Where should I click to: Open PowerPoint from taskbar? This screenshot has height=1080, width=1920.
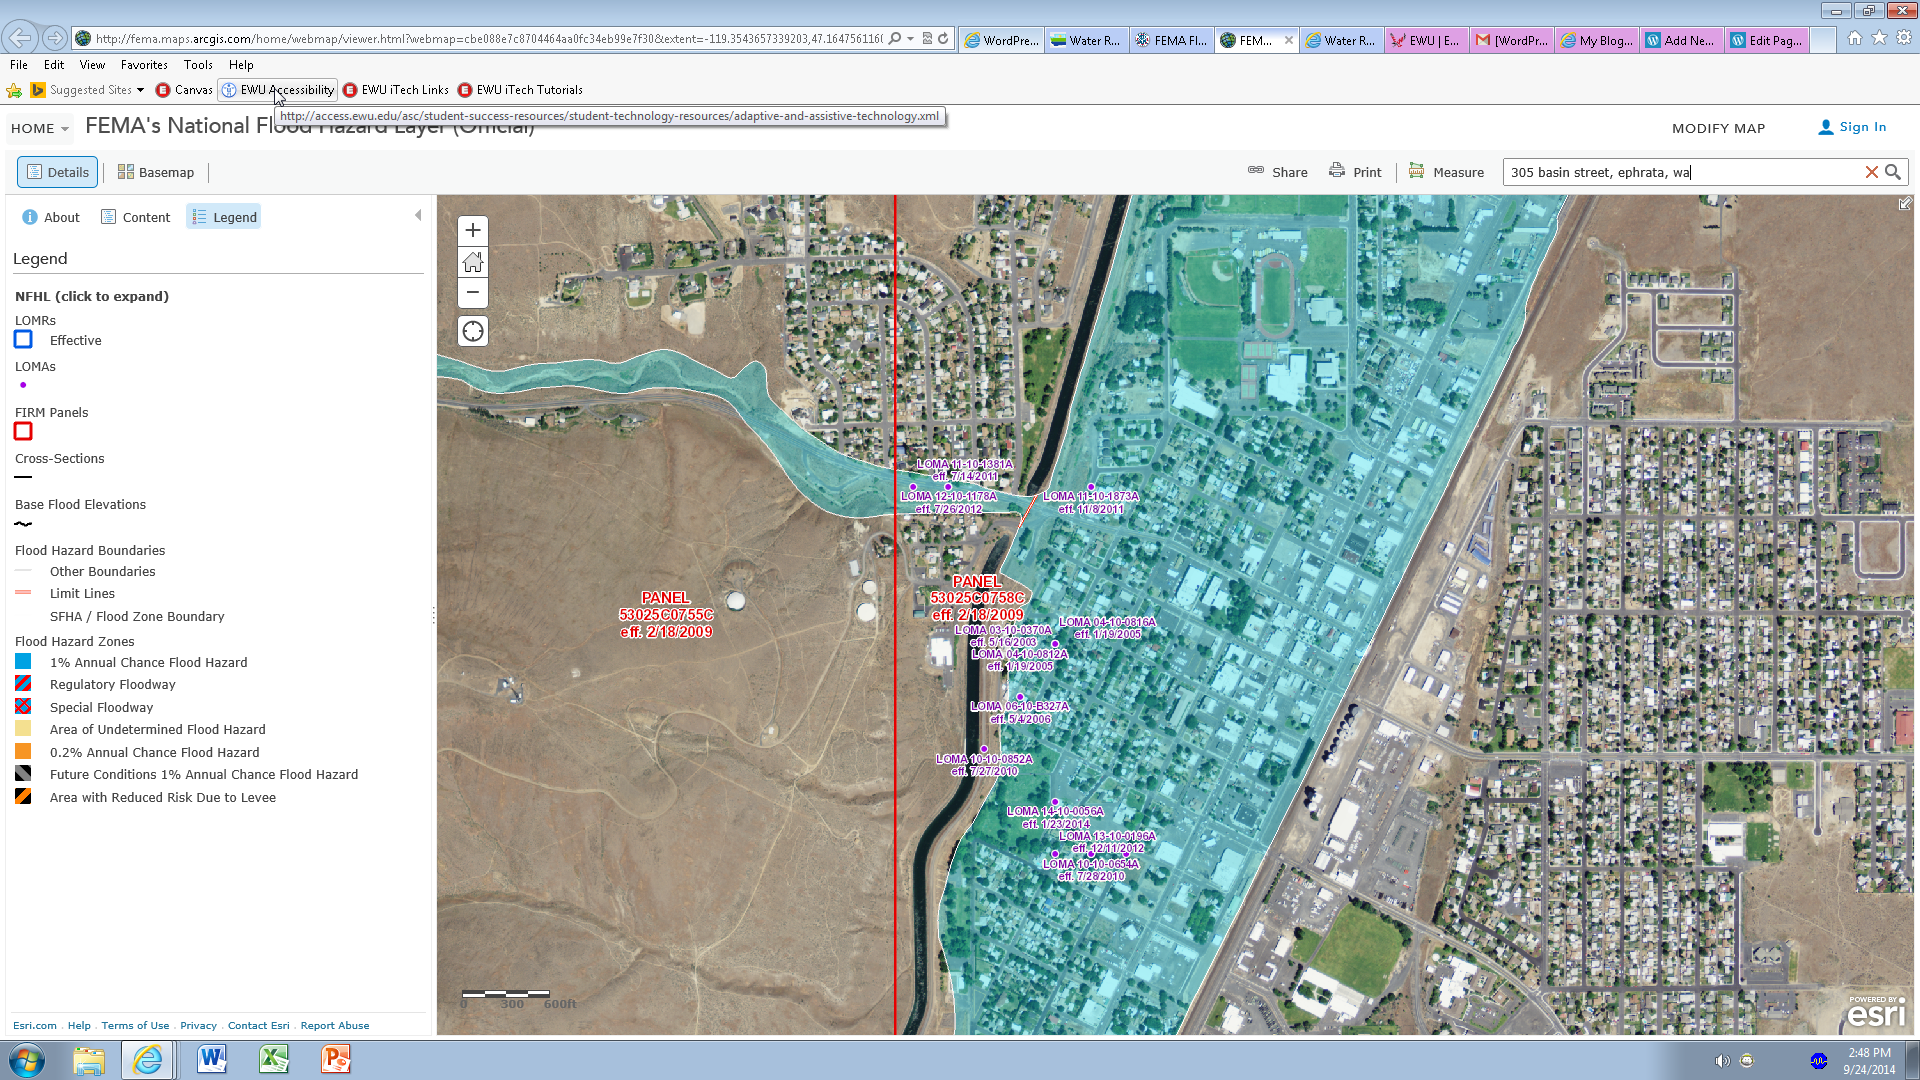(x=336, y=1060)
